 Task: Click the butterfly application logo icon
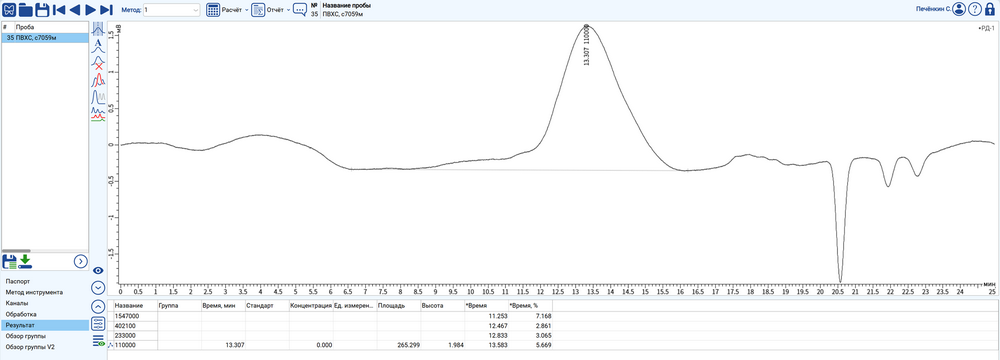point(9,9)
